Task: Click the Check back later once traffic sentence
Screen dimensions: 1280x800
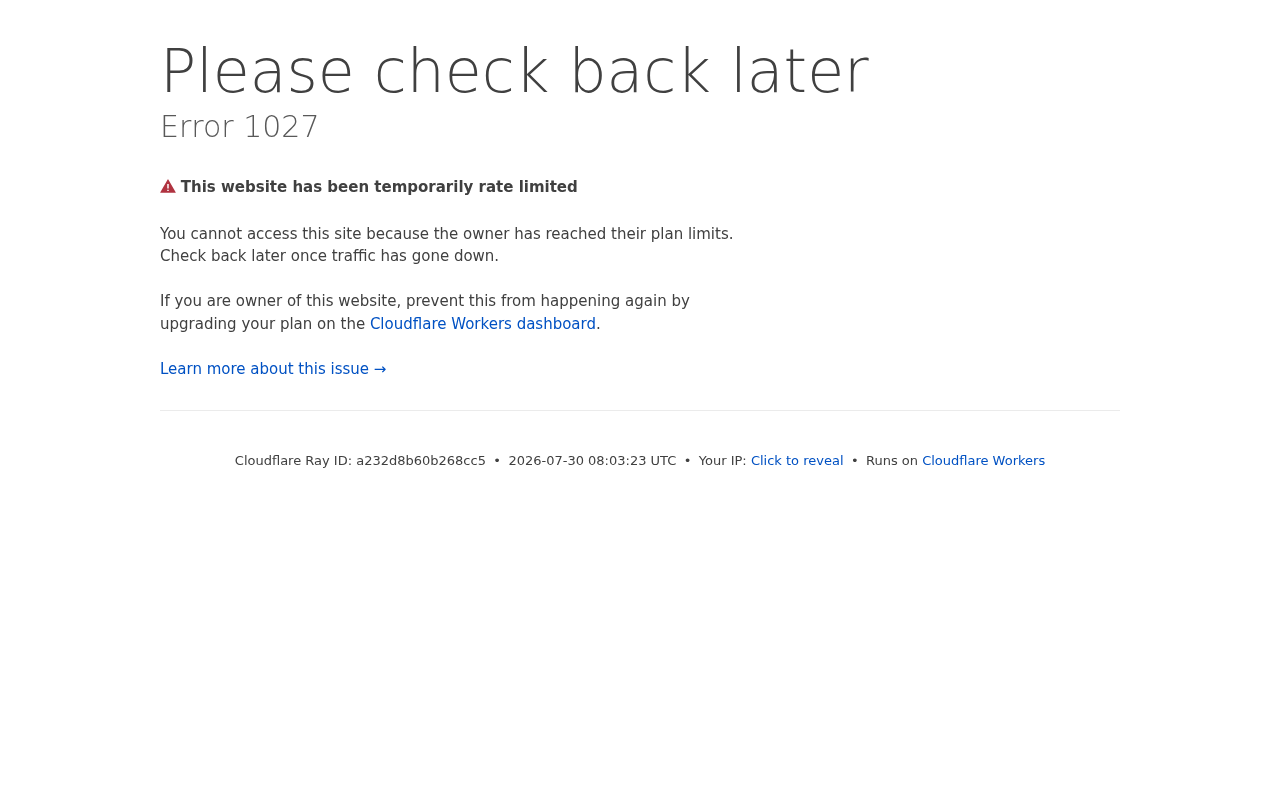Action: (x=329, y=256)
